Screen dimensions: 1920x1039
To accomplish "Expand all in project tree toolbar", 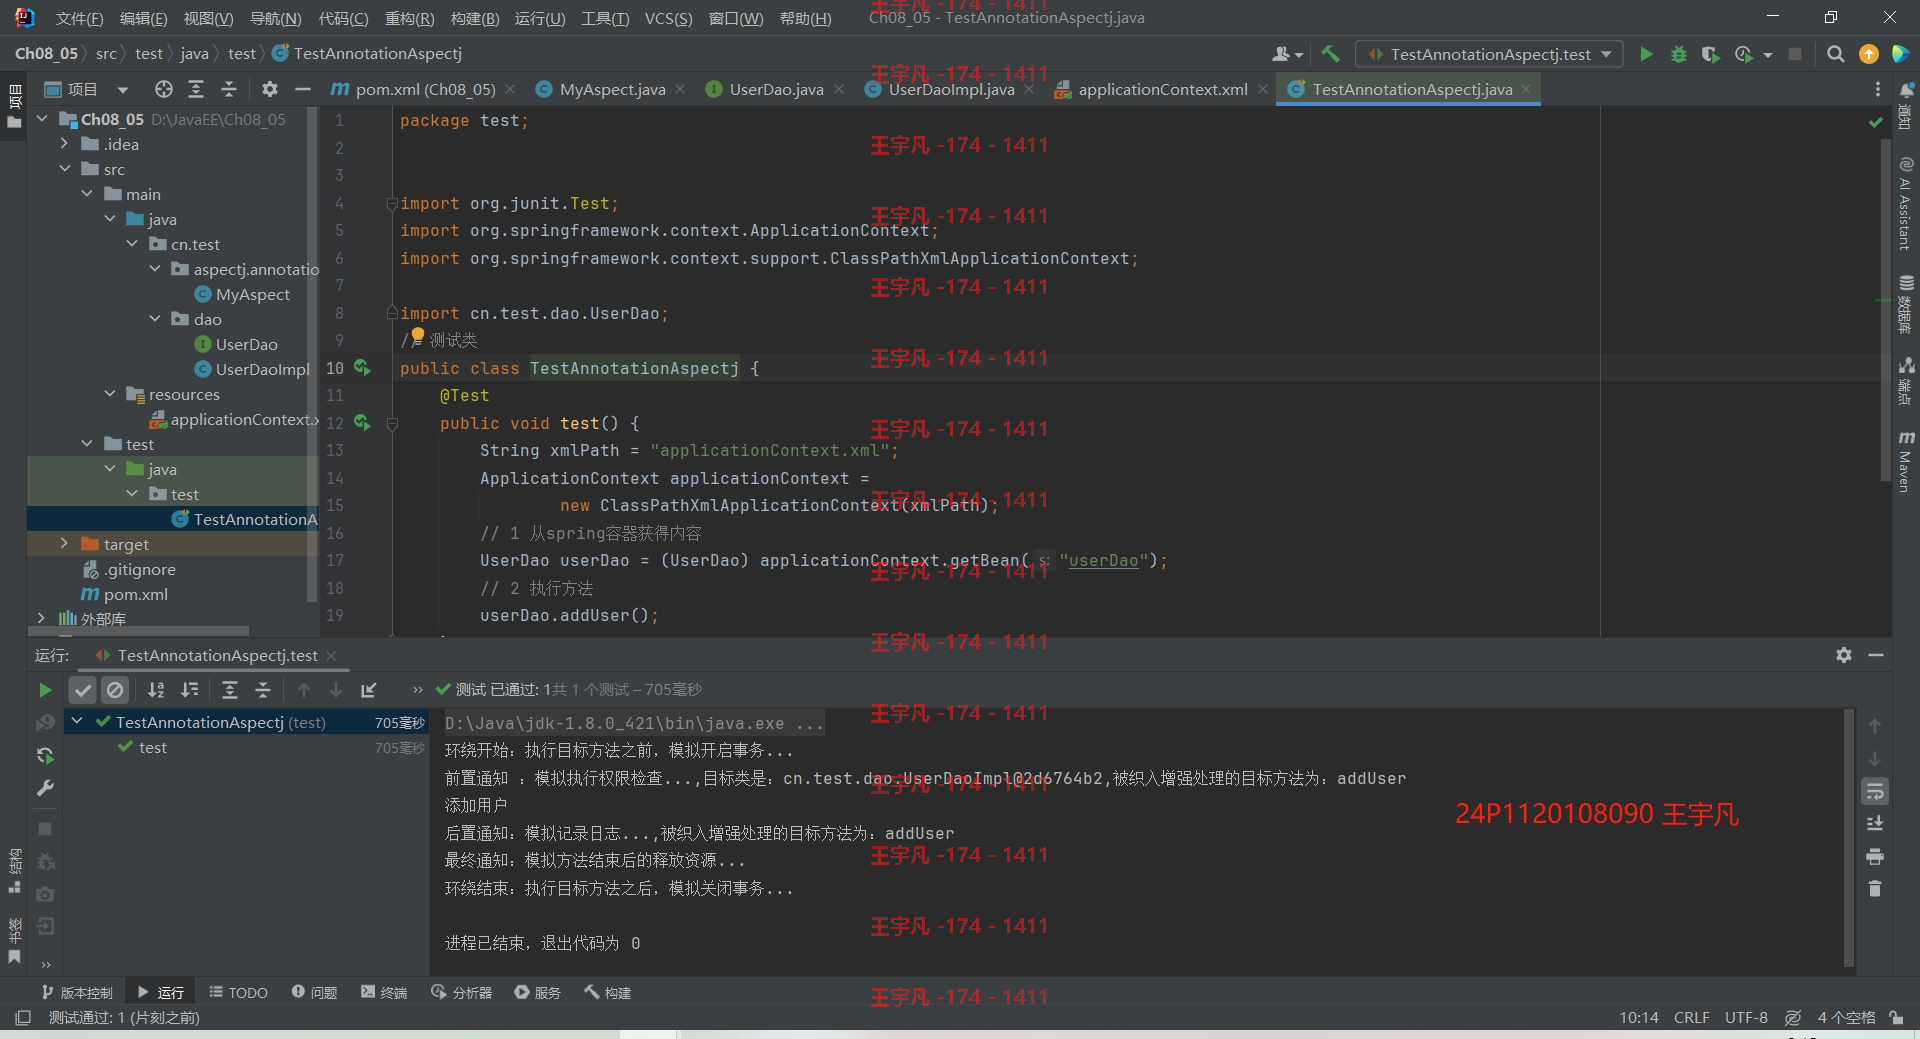I will (196, 89).
